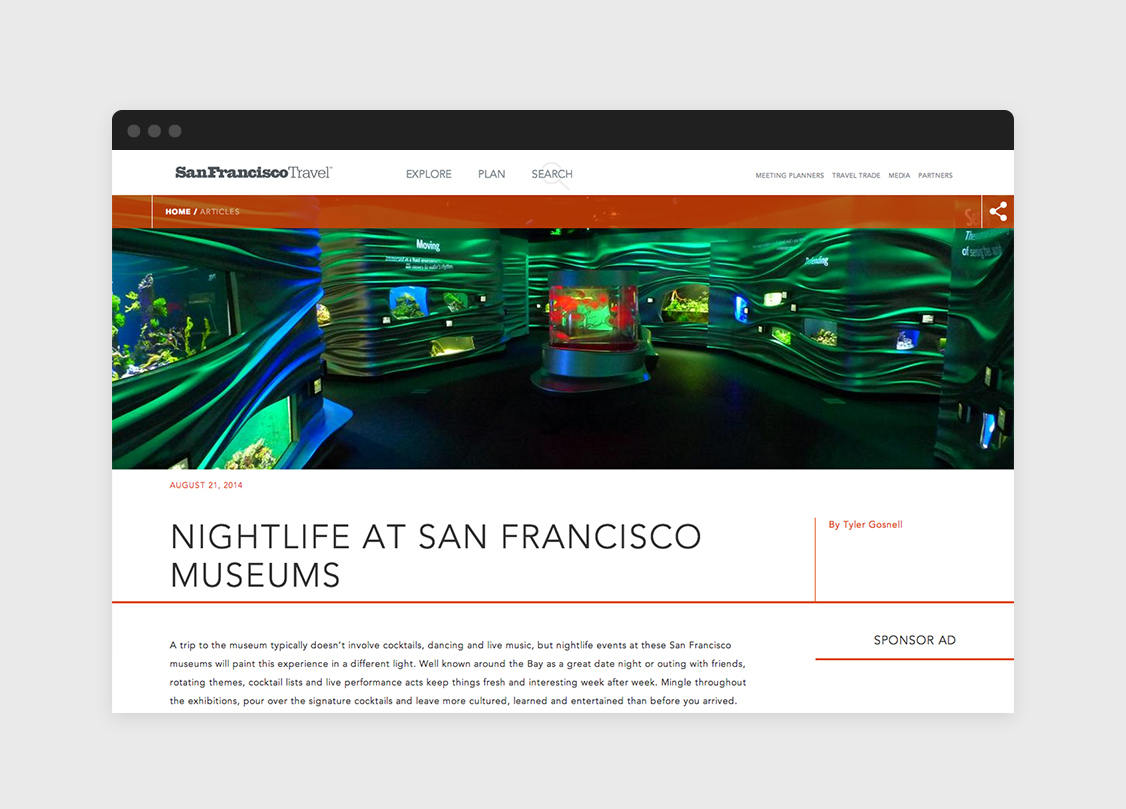This screenshot has height=809, width=1126.
Task: Click the San Francisco Travel logo
Action: (x=253, y=173)
